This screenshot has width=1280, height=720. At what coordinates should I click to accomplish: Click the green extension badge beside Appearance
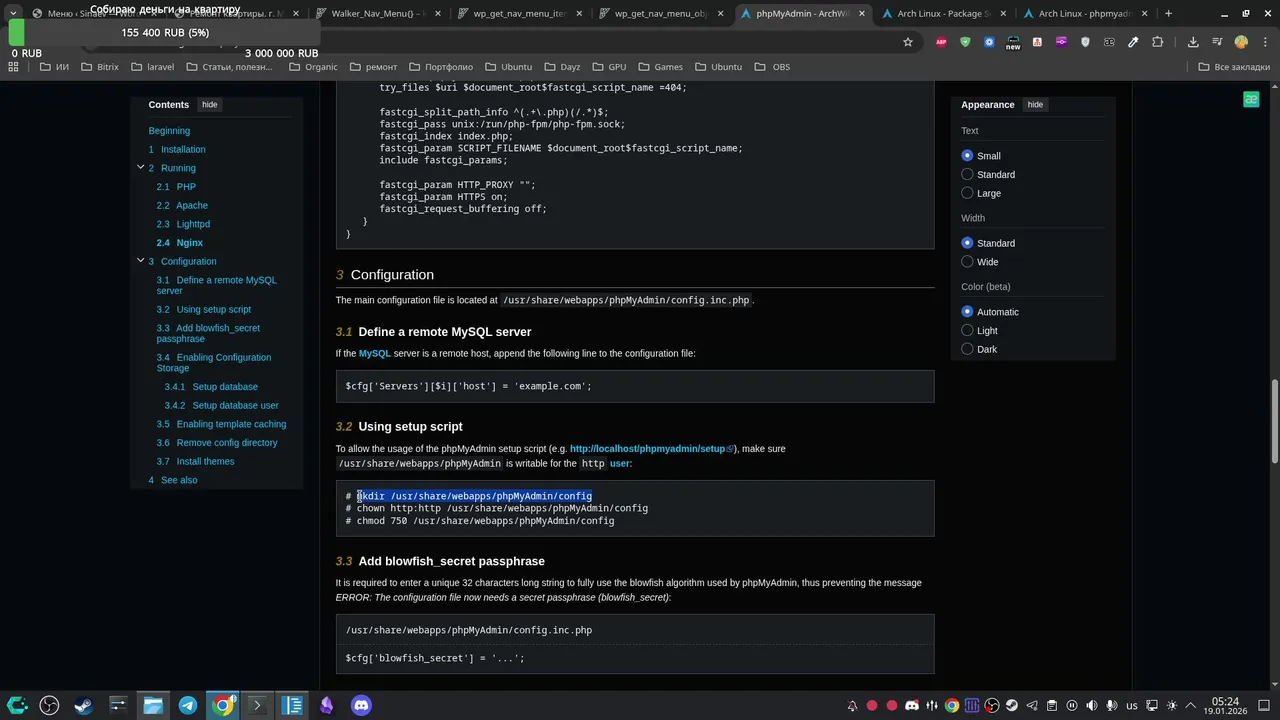1251,99
